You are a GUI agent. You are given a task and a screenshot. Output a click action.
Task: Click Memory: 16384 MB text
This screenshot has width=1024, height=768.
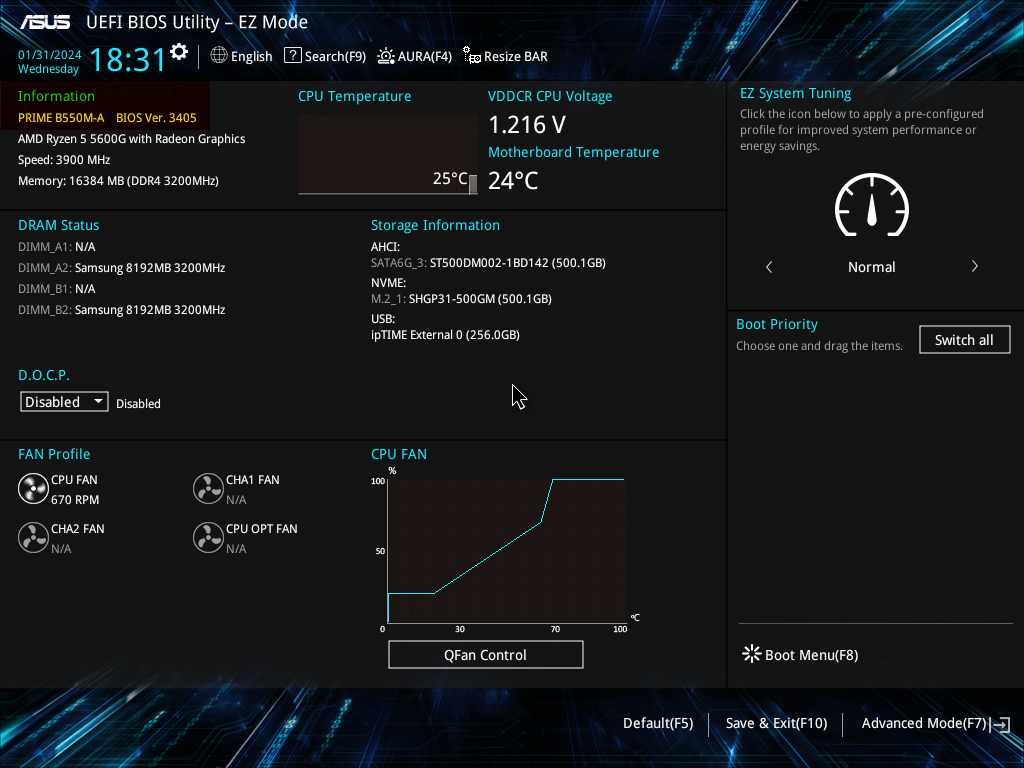pos(118,180)
